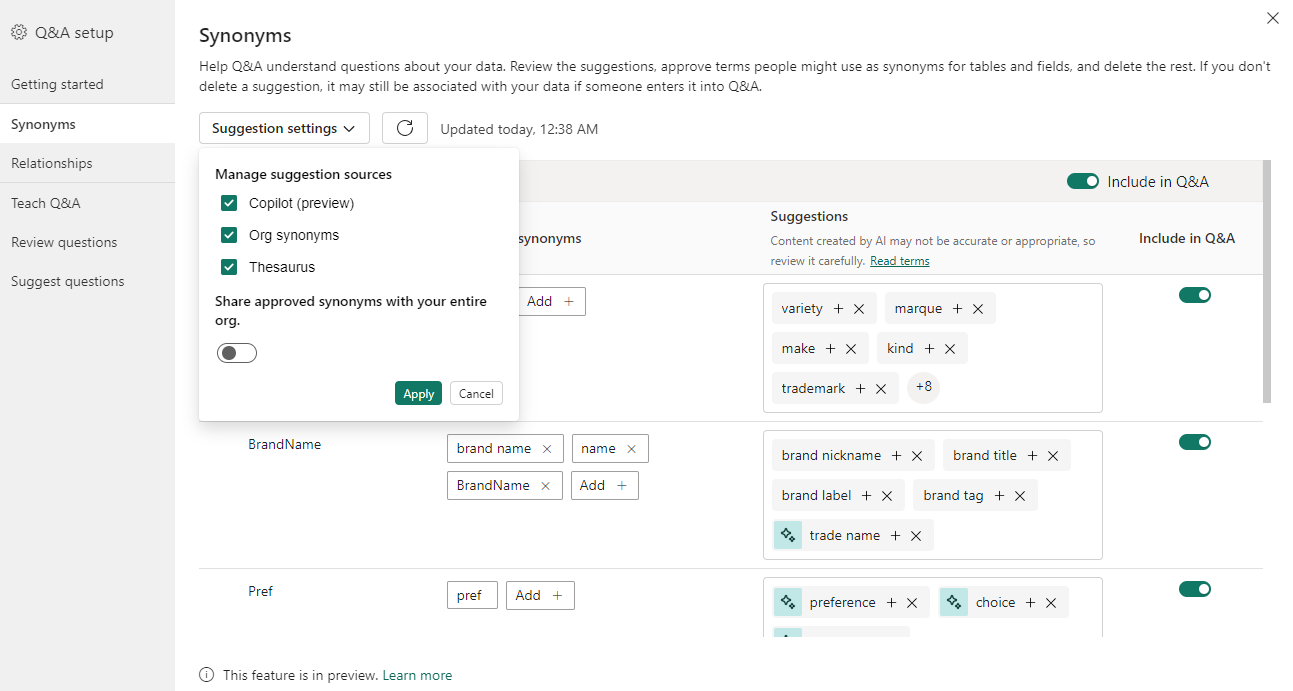Image resolution: width=1293 pixels, height=691 pixels.
Task: Click the Copilot sparkle icon on "trade name"
Action: point(787,535)
